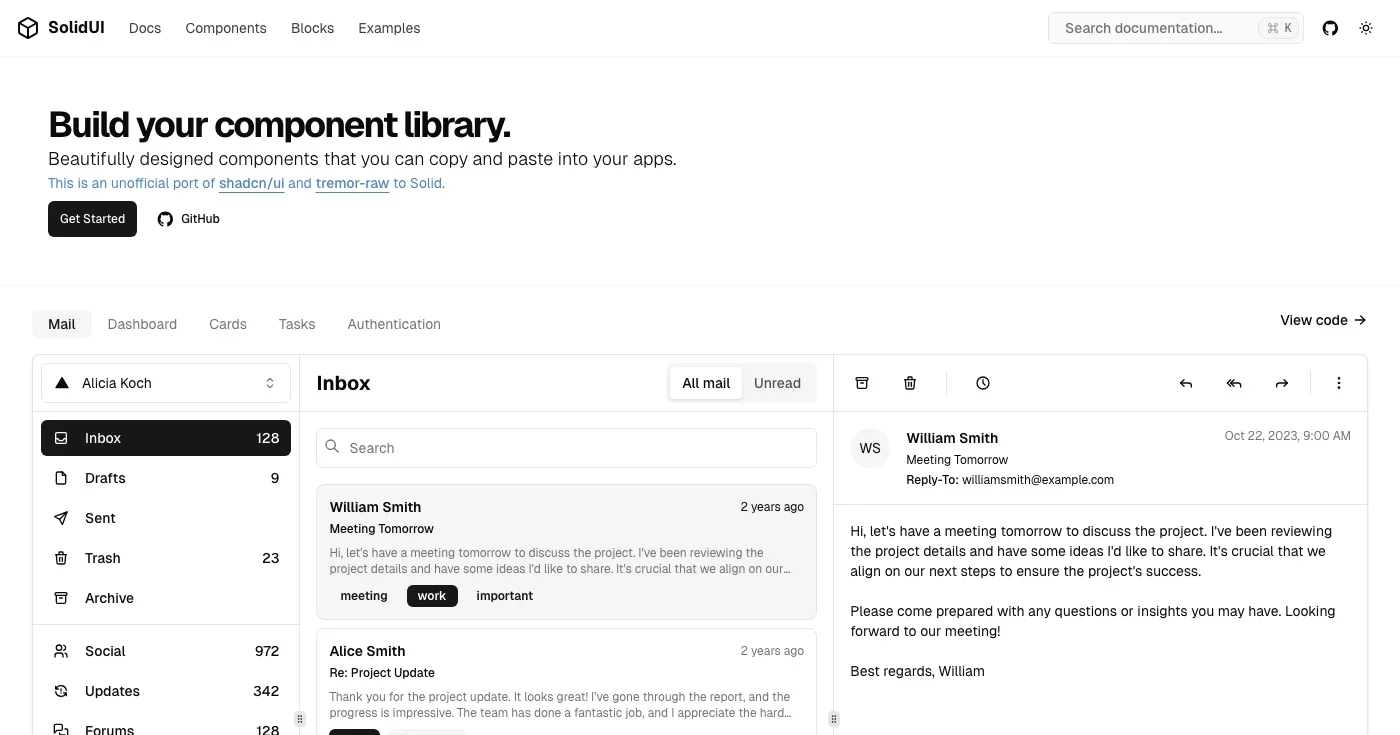Click the forward arrow icon
Viewport: 1400px width, 735px height.
point(1282,383)
